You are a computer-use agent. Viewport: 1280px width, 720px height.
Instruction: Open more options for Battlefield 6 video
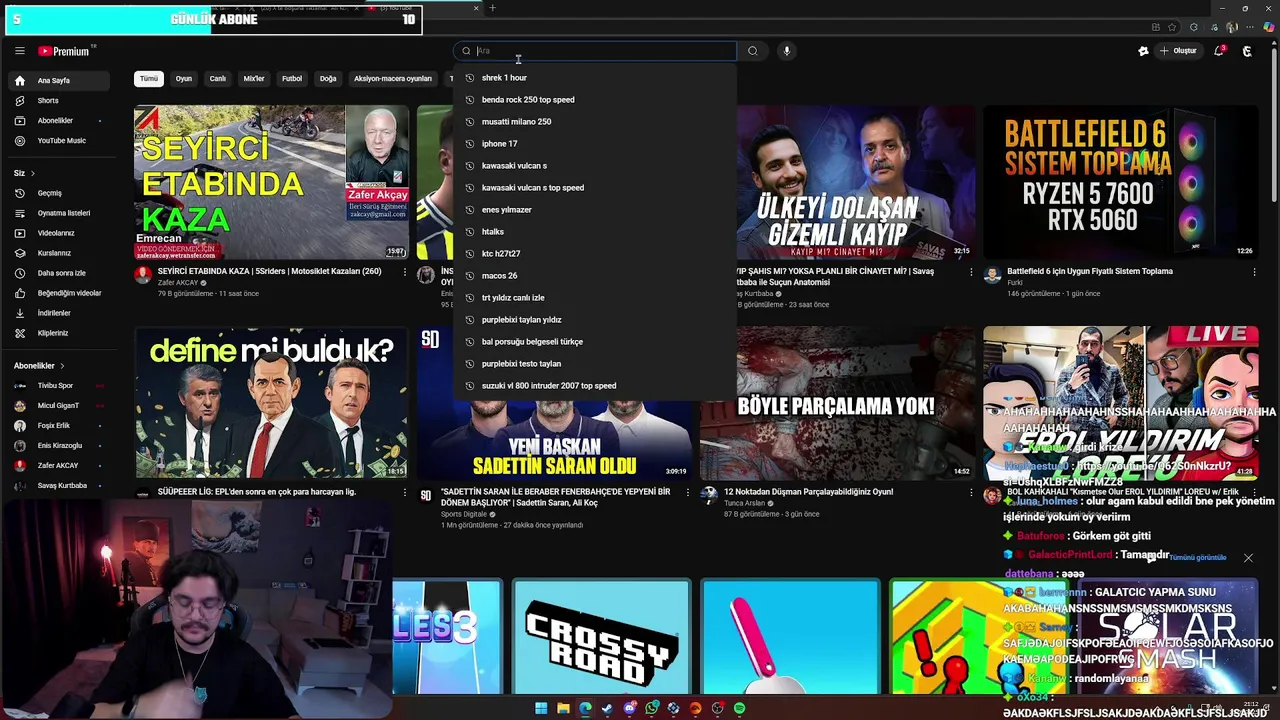coord(1254,271)
